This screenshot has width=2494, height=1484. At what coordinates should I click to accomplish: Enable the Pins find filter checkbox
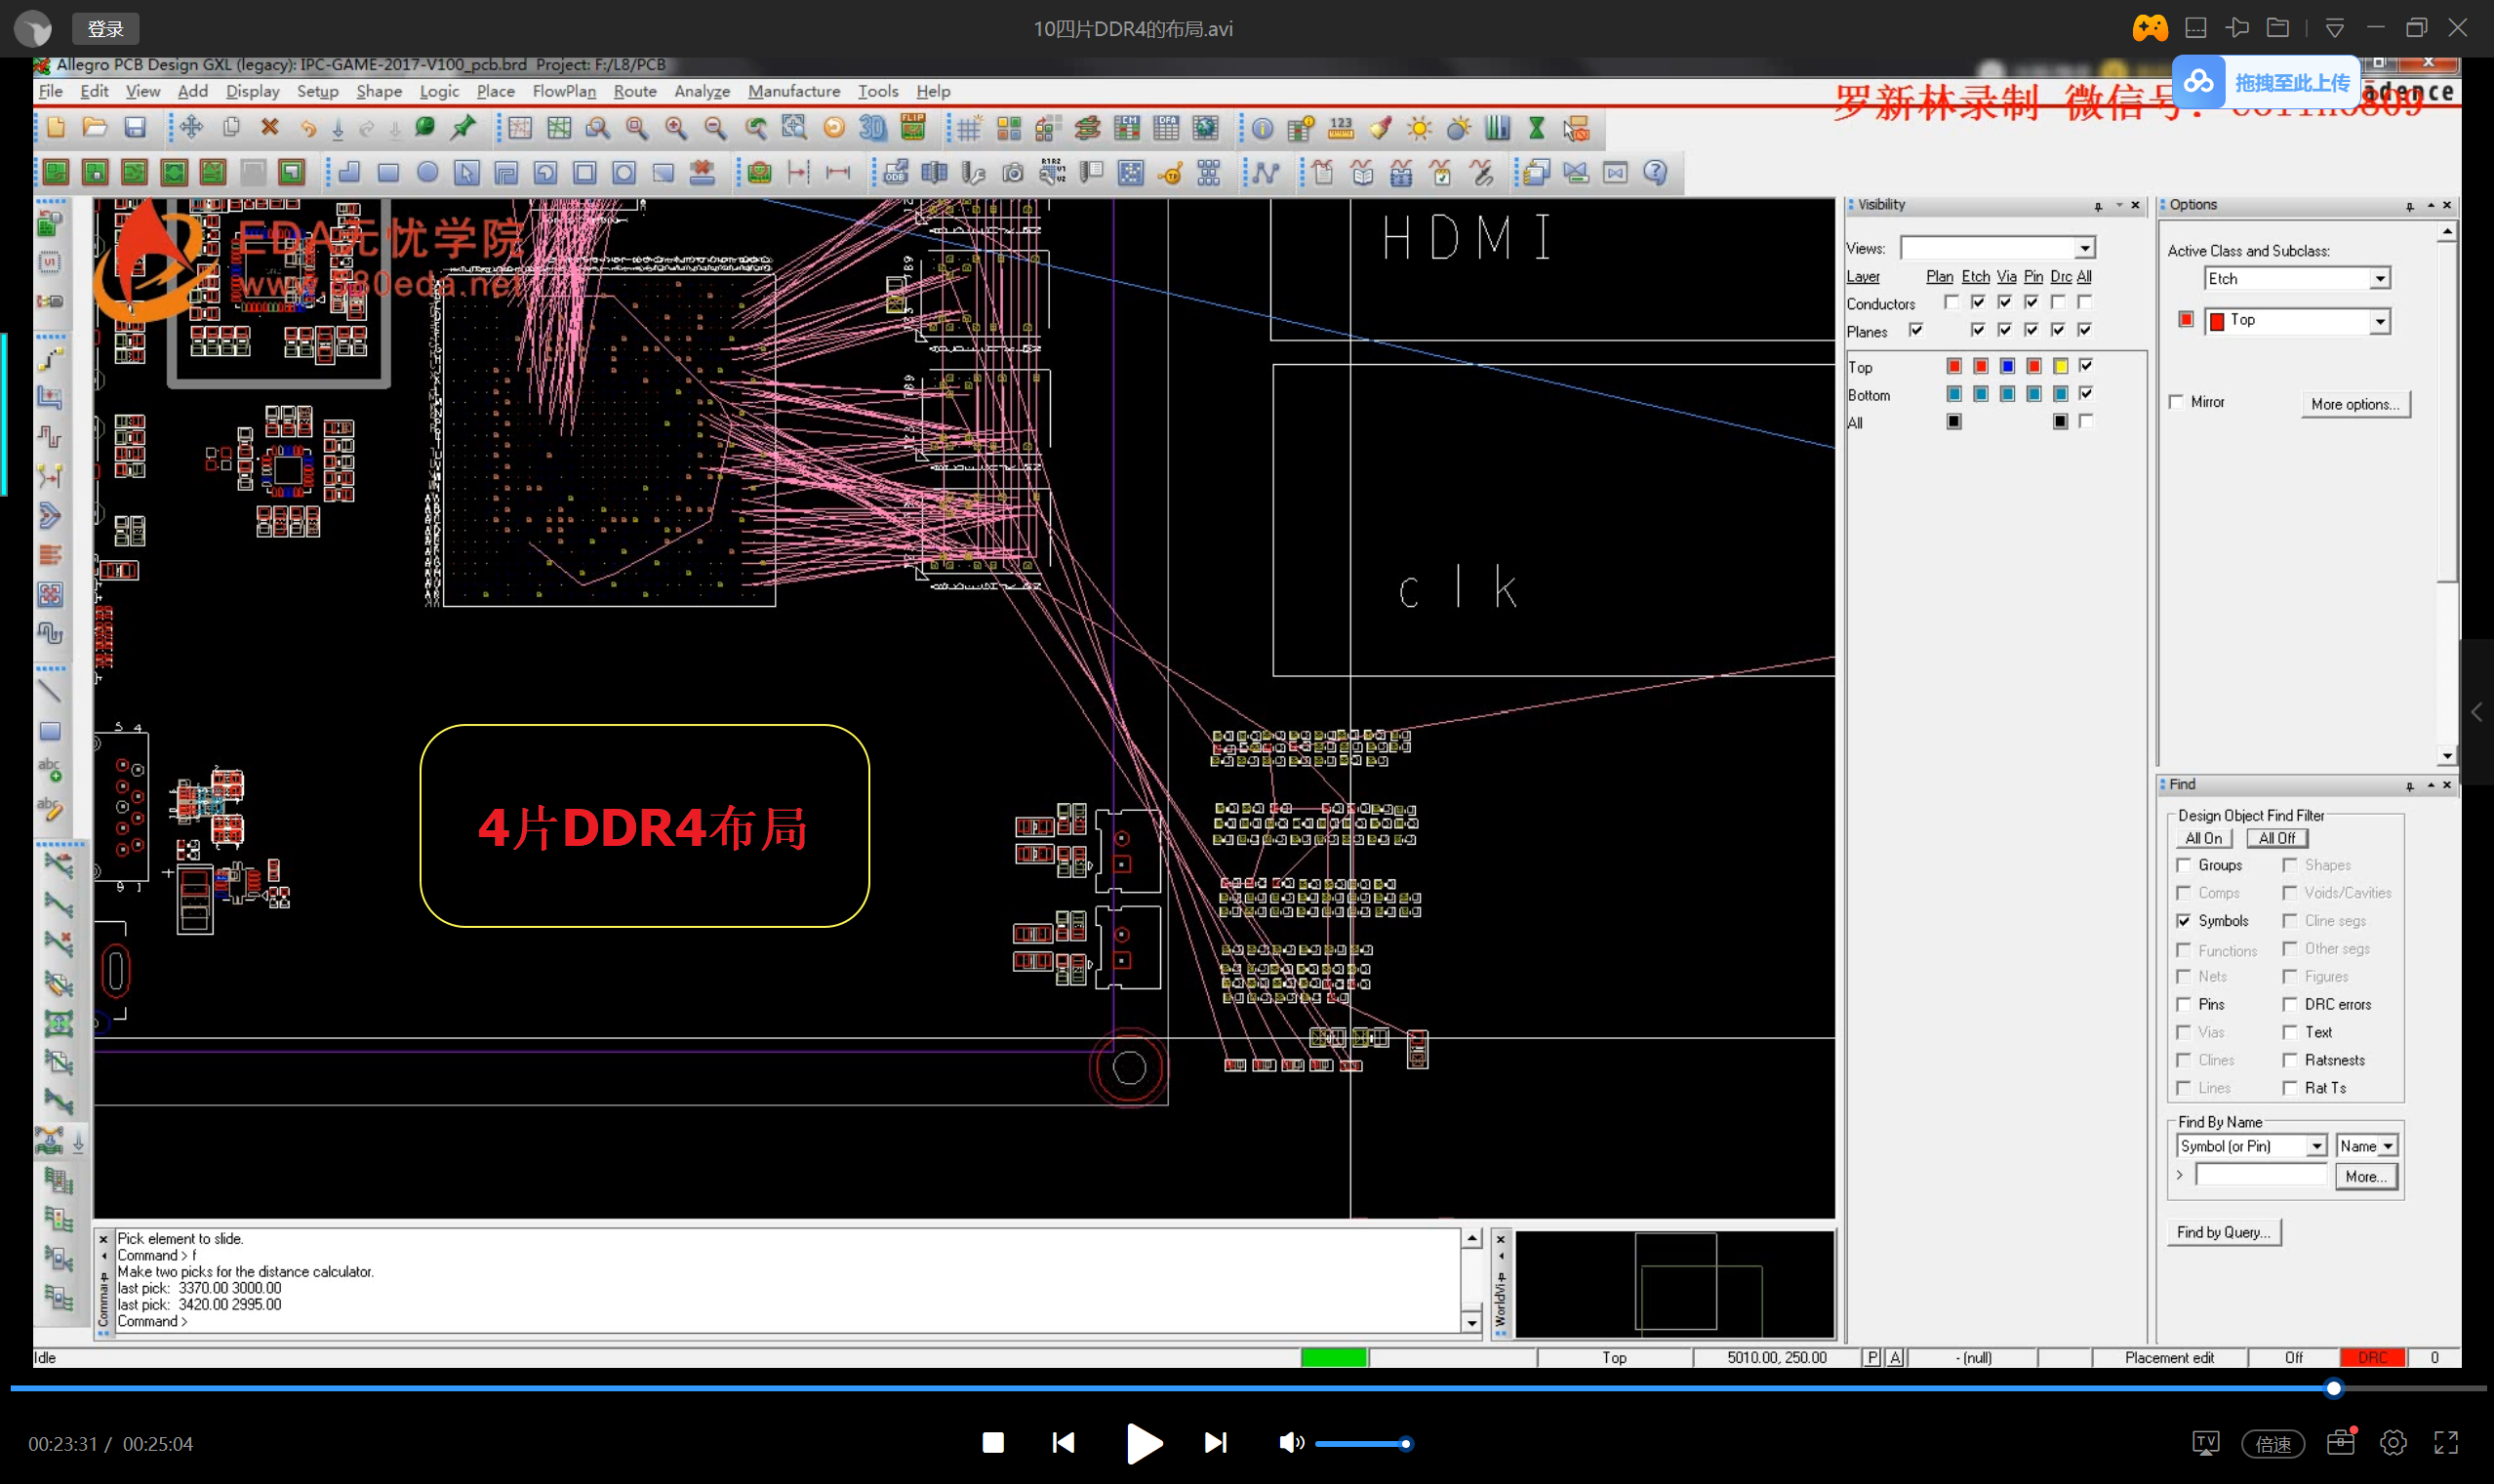(x=2184, y=1004)
